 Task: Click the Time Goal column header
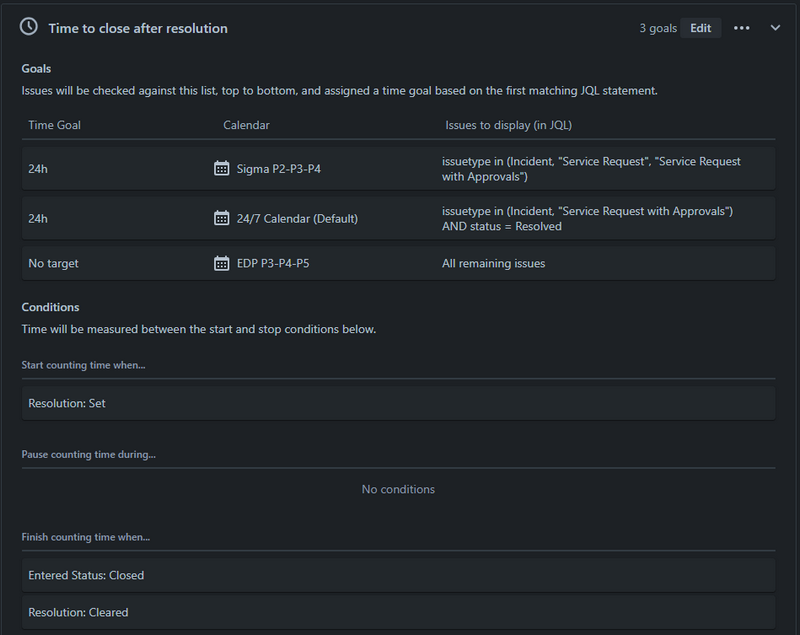[x=55, y=125]
